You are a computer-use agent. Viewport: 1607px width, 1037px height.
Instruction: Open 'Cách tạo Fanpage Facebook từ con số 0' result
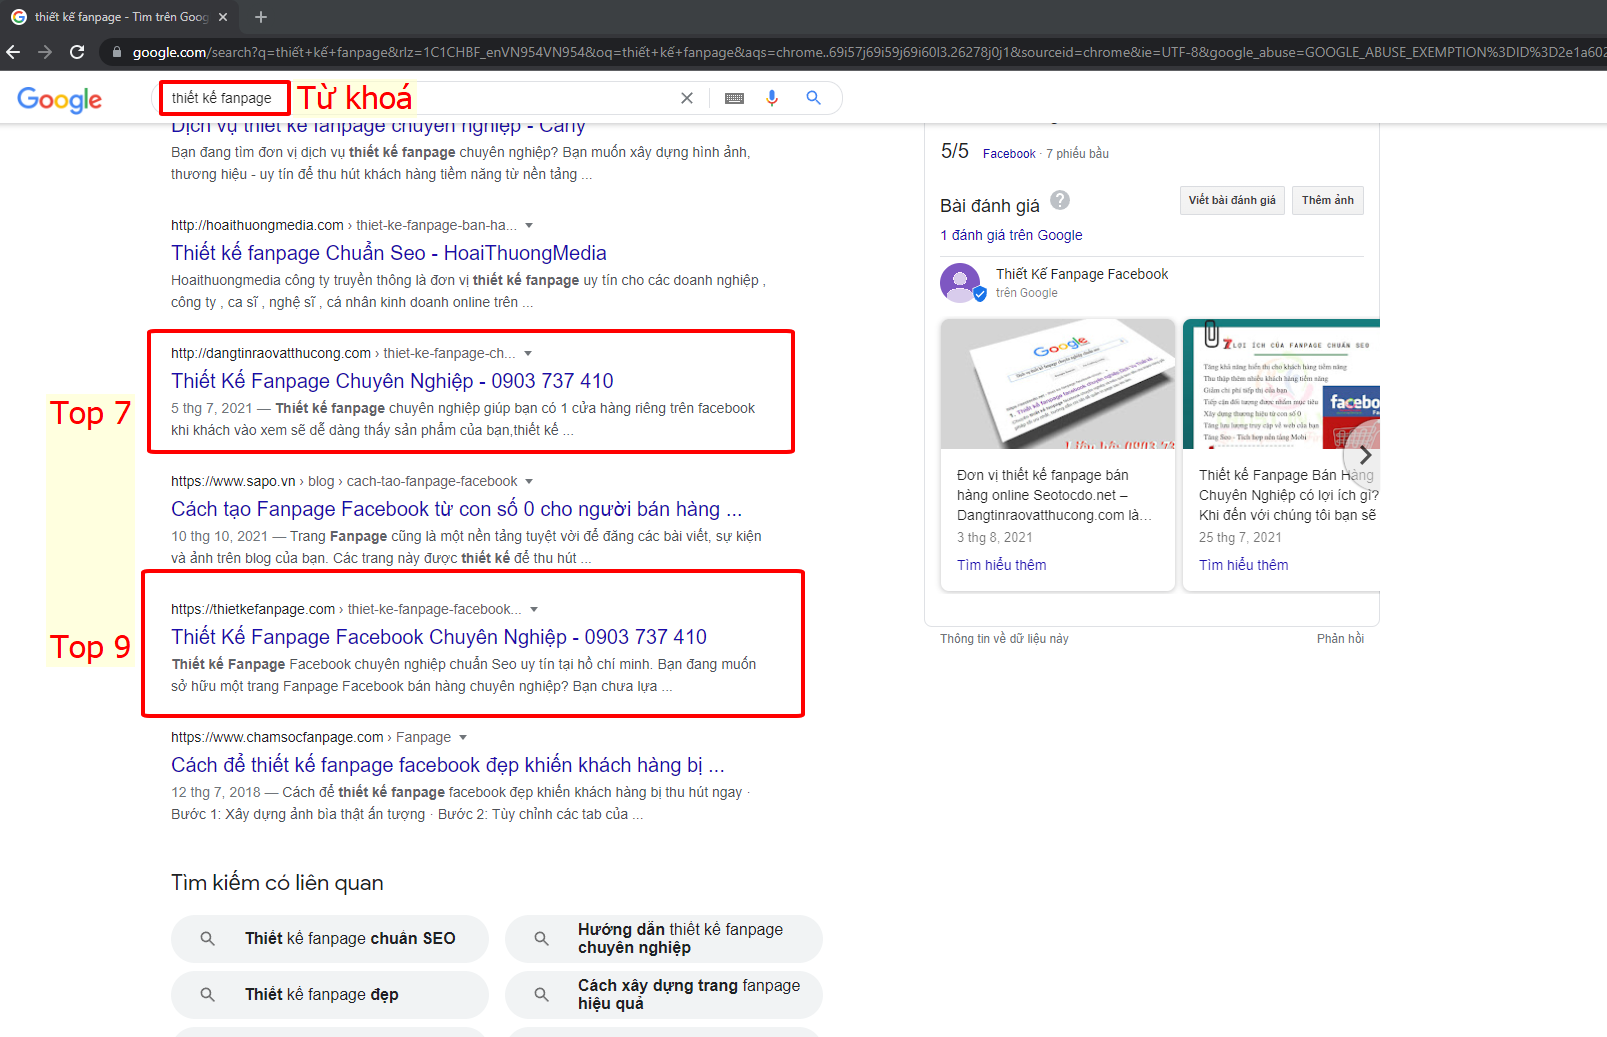(x=456, y=509)
